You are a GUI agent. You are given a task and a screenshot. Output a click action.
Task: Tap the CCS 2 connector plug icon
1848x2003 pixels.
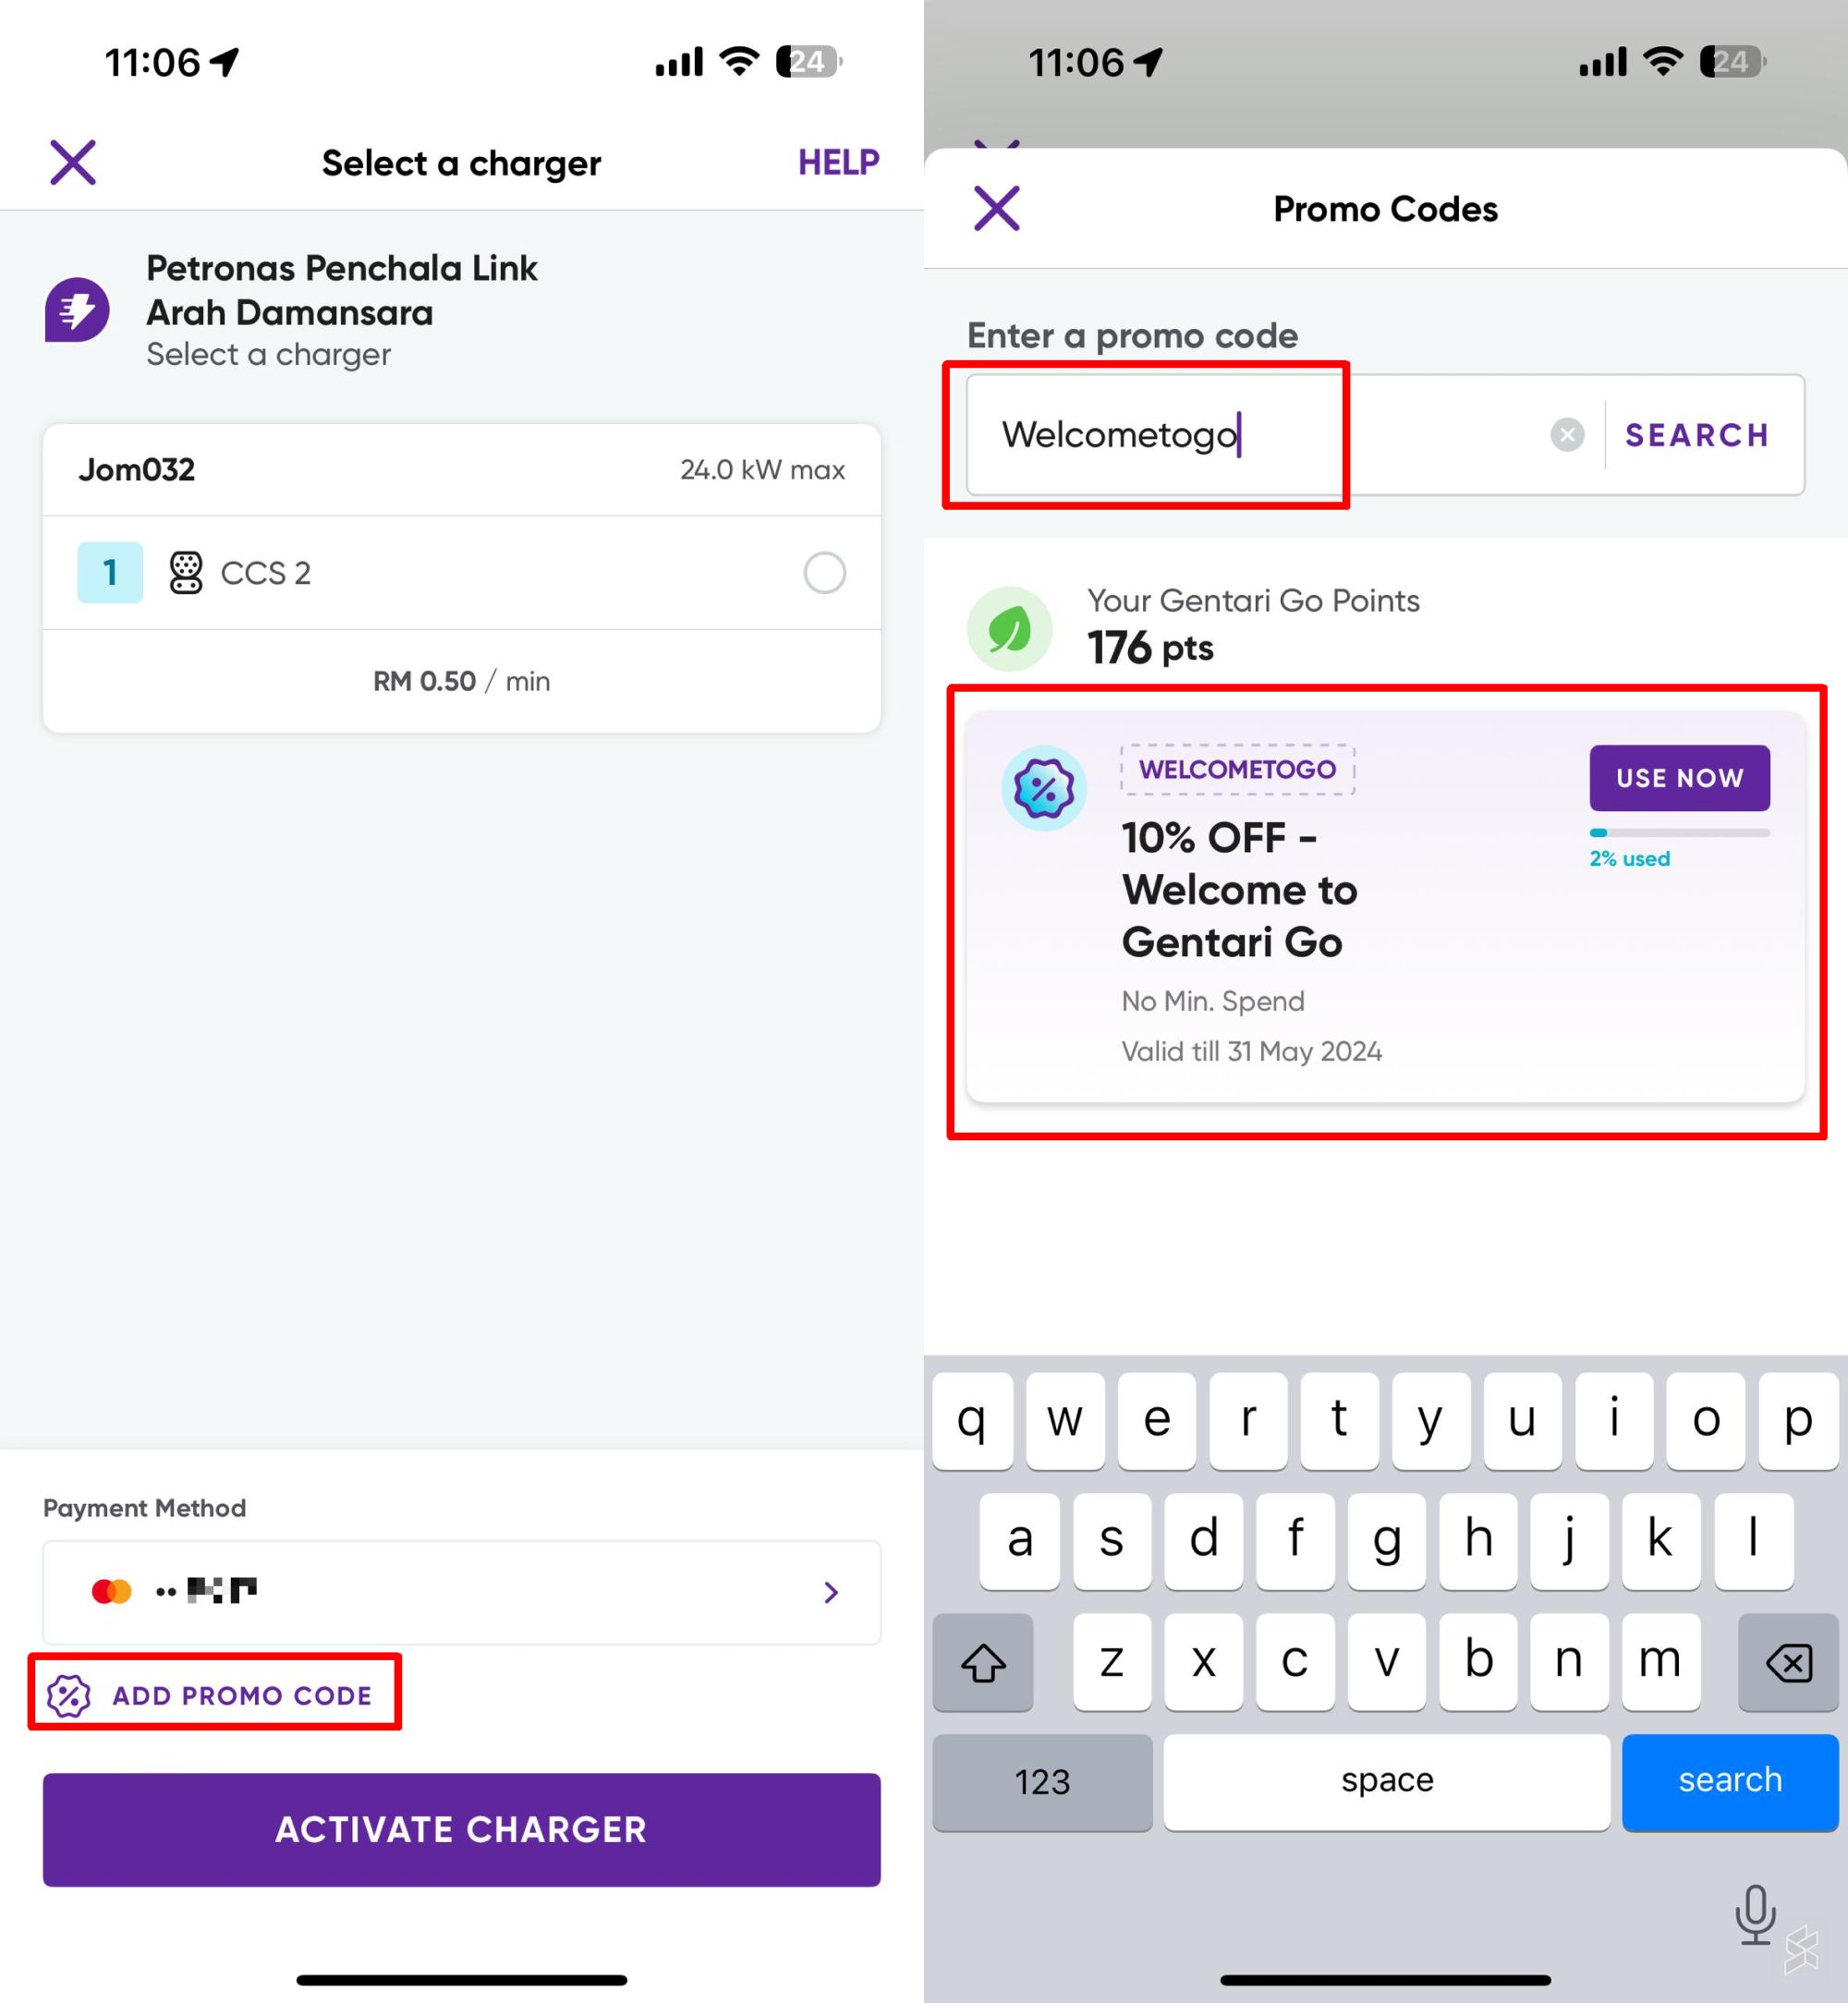tap(186, 572)
